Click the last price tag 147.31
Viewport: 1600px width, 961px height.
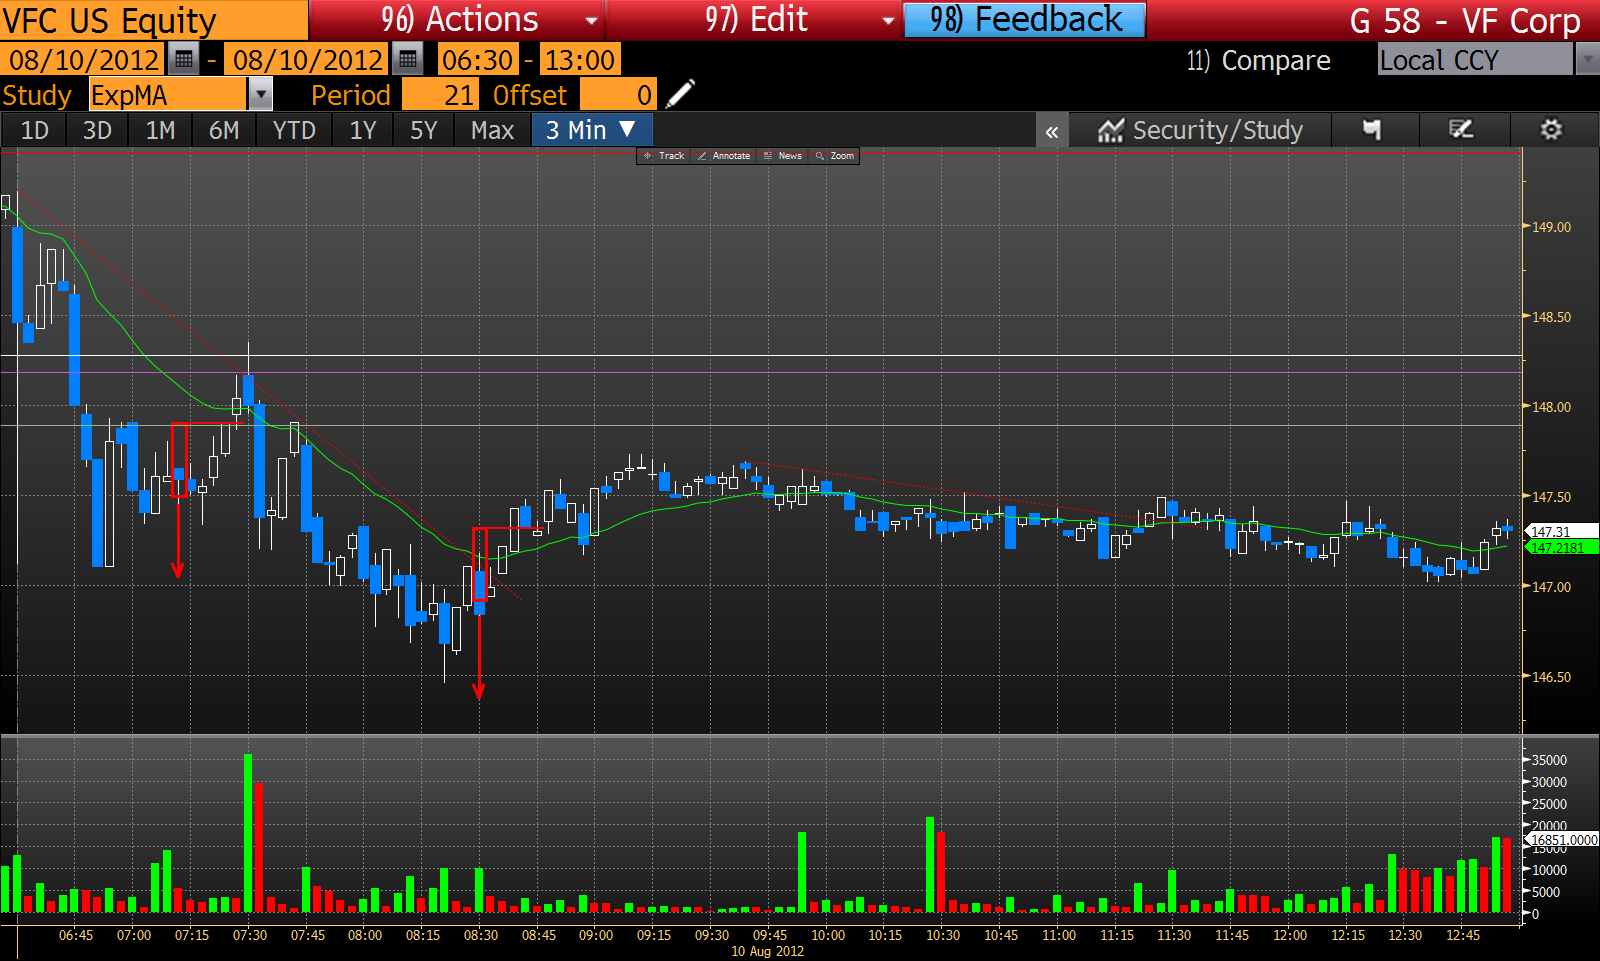pyautogui.click(x=1561, y=532)
